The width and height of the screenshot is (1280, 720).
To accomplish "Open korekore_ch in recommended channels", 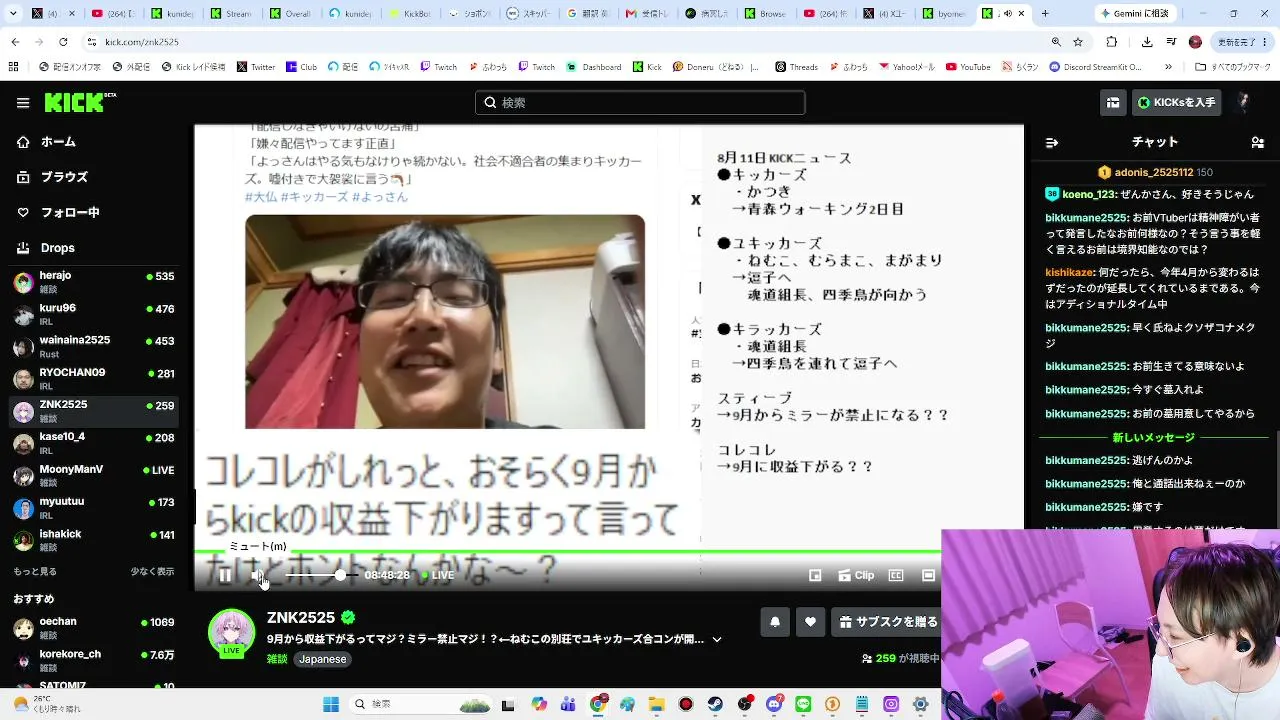I will coord(96,660).
